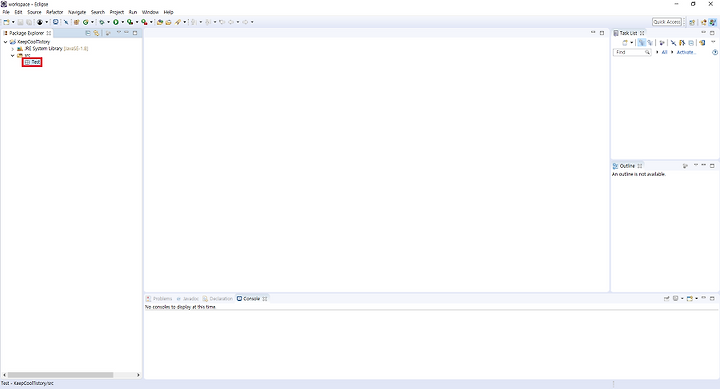Toggle Link with Editor in Package Explorer
Image resolution: width=720 pixels, height=389 pixels.
click(x=96, y=33)
